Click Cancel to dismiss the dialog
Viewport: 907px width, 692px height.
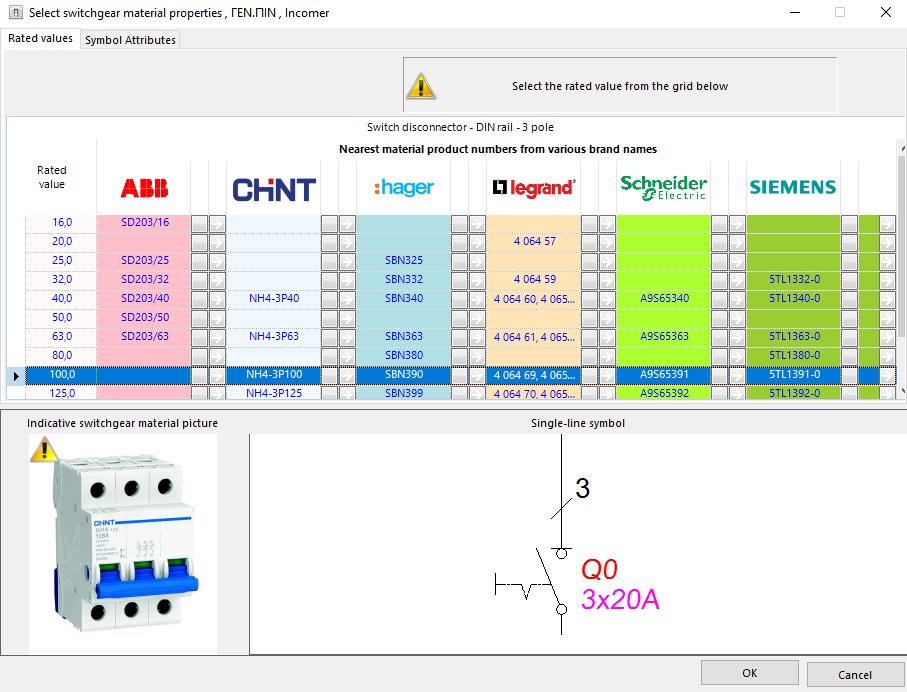coord(856,672)
